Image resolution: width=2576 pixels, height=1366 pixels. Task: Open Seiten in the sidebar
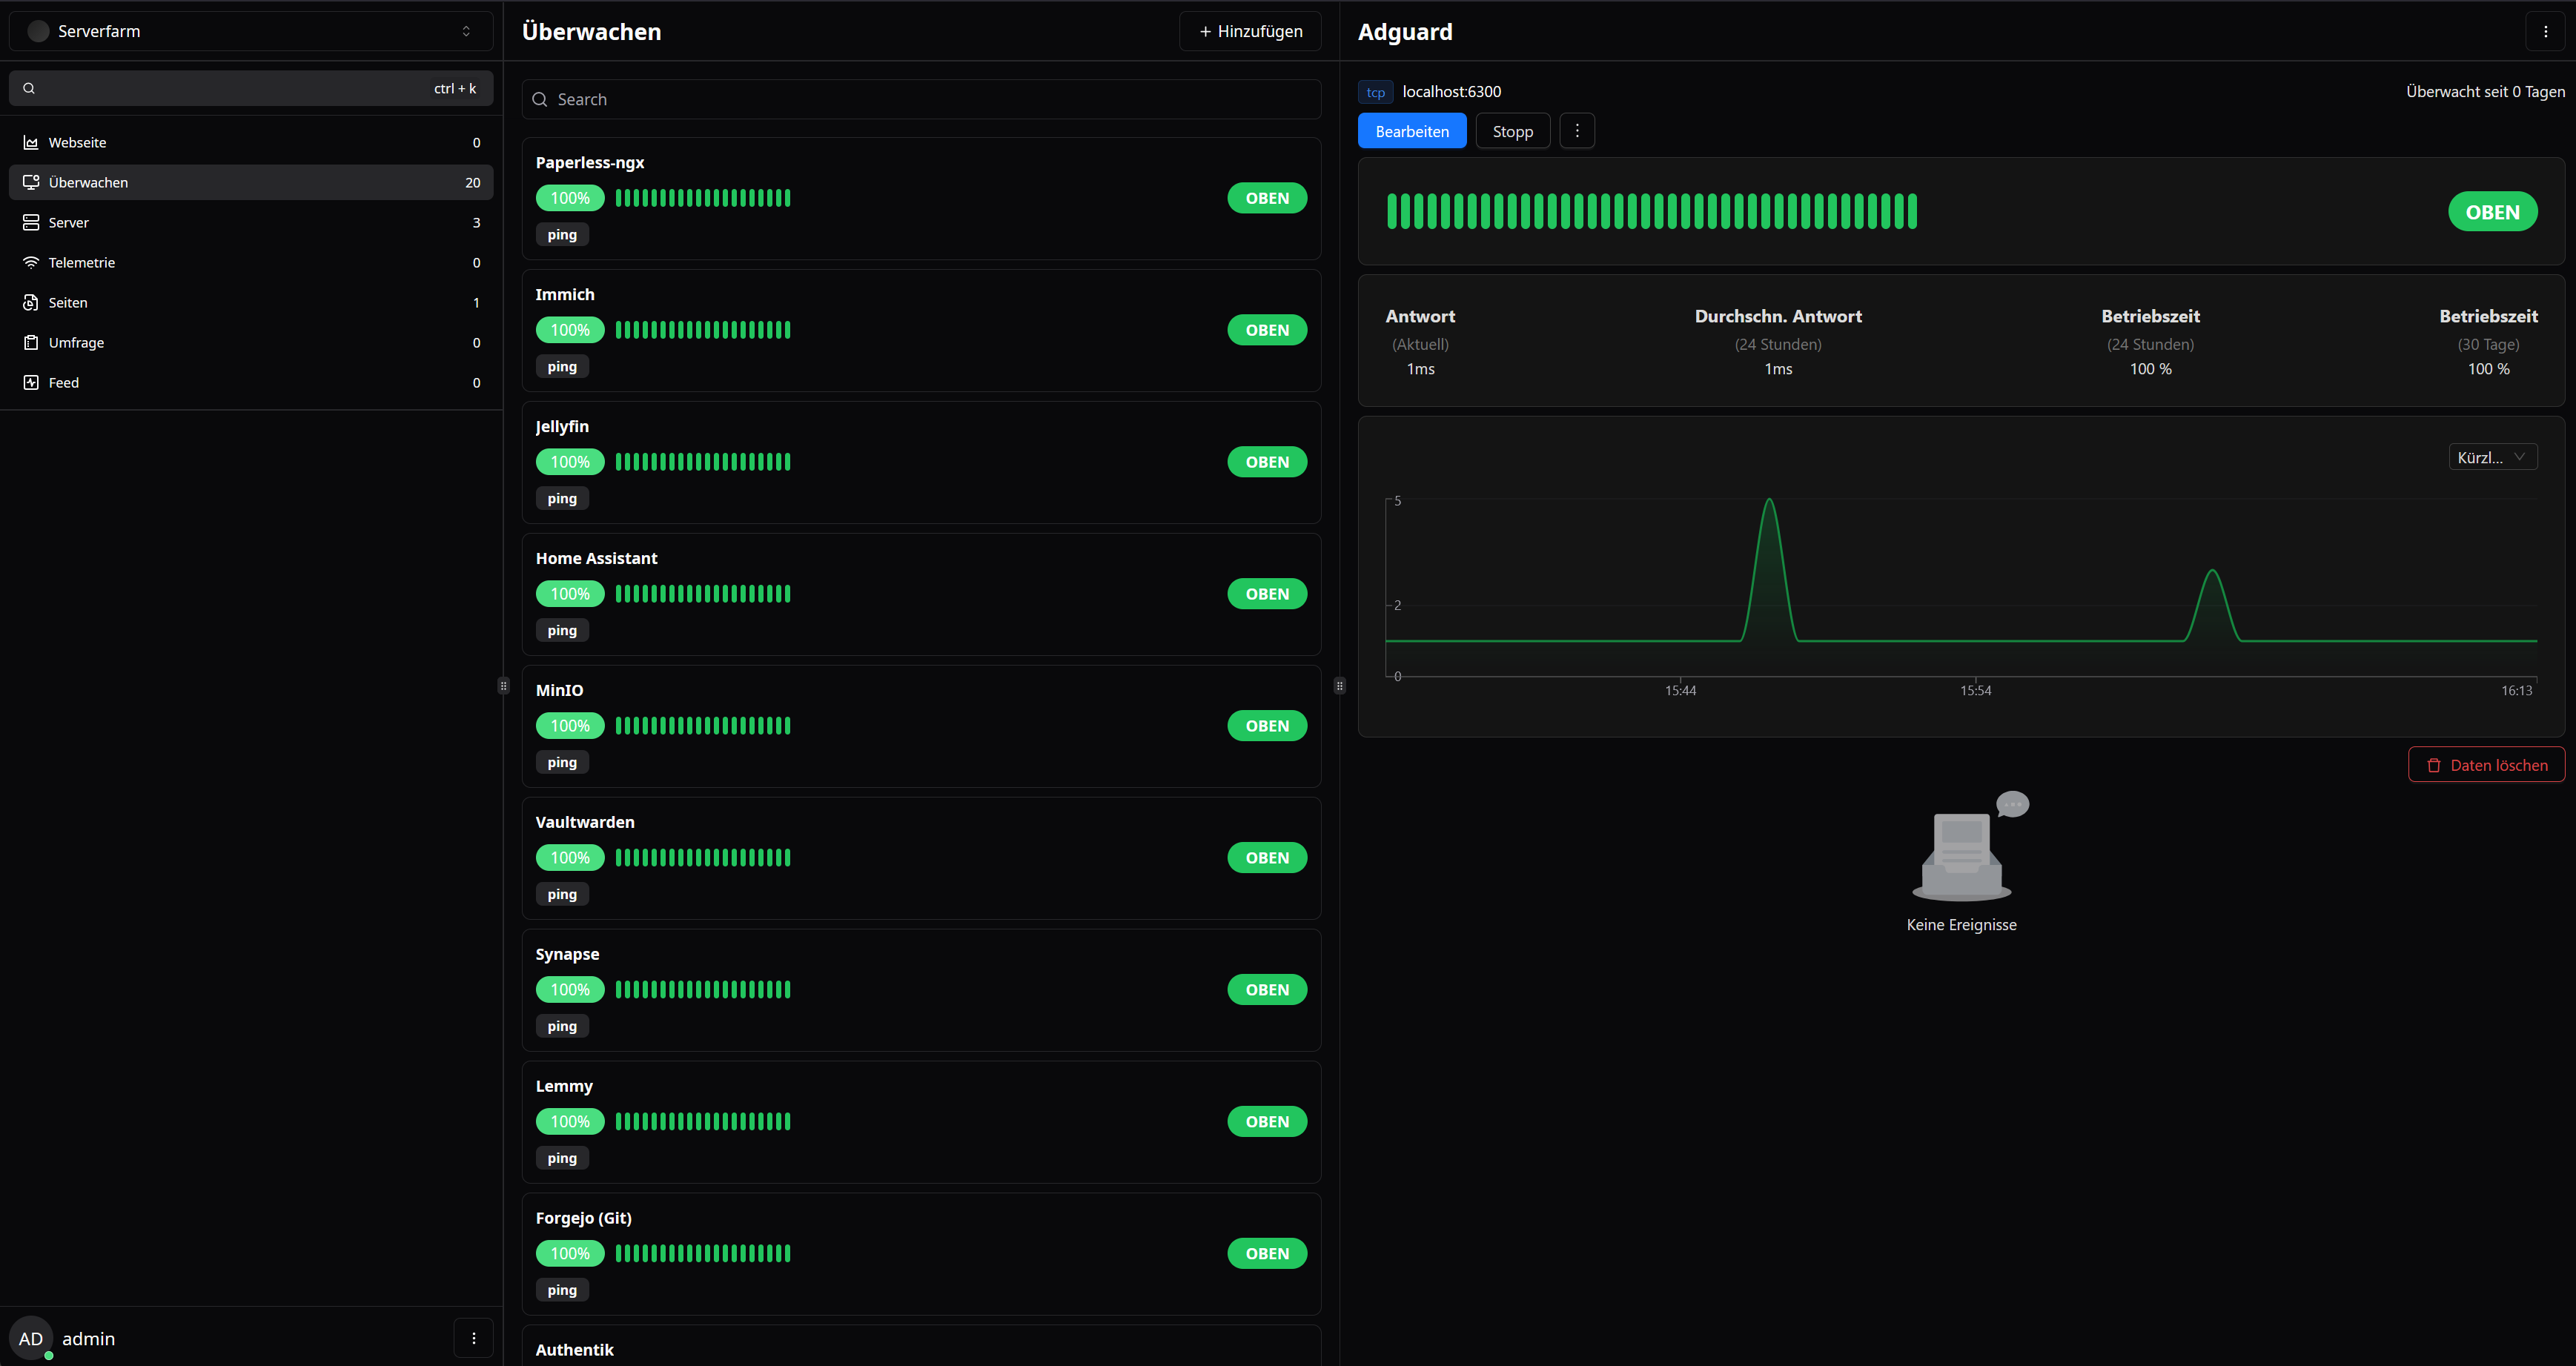(x=251, y=302)
